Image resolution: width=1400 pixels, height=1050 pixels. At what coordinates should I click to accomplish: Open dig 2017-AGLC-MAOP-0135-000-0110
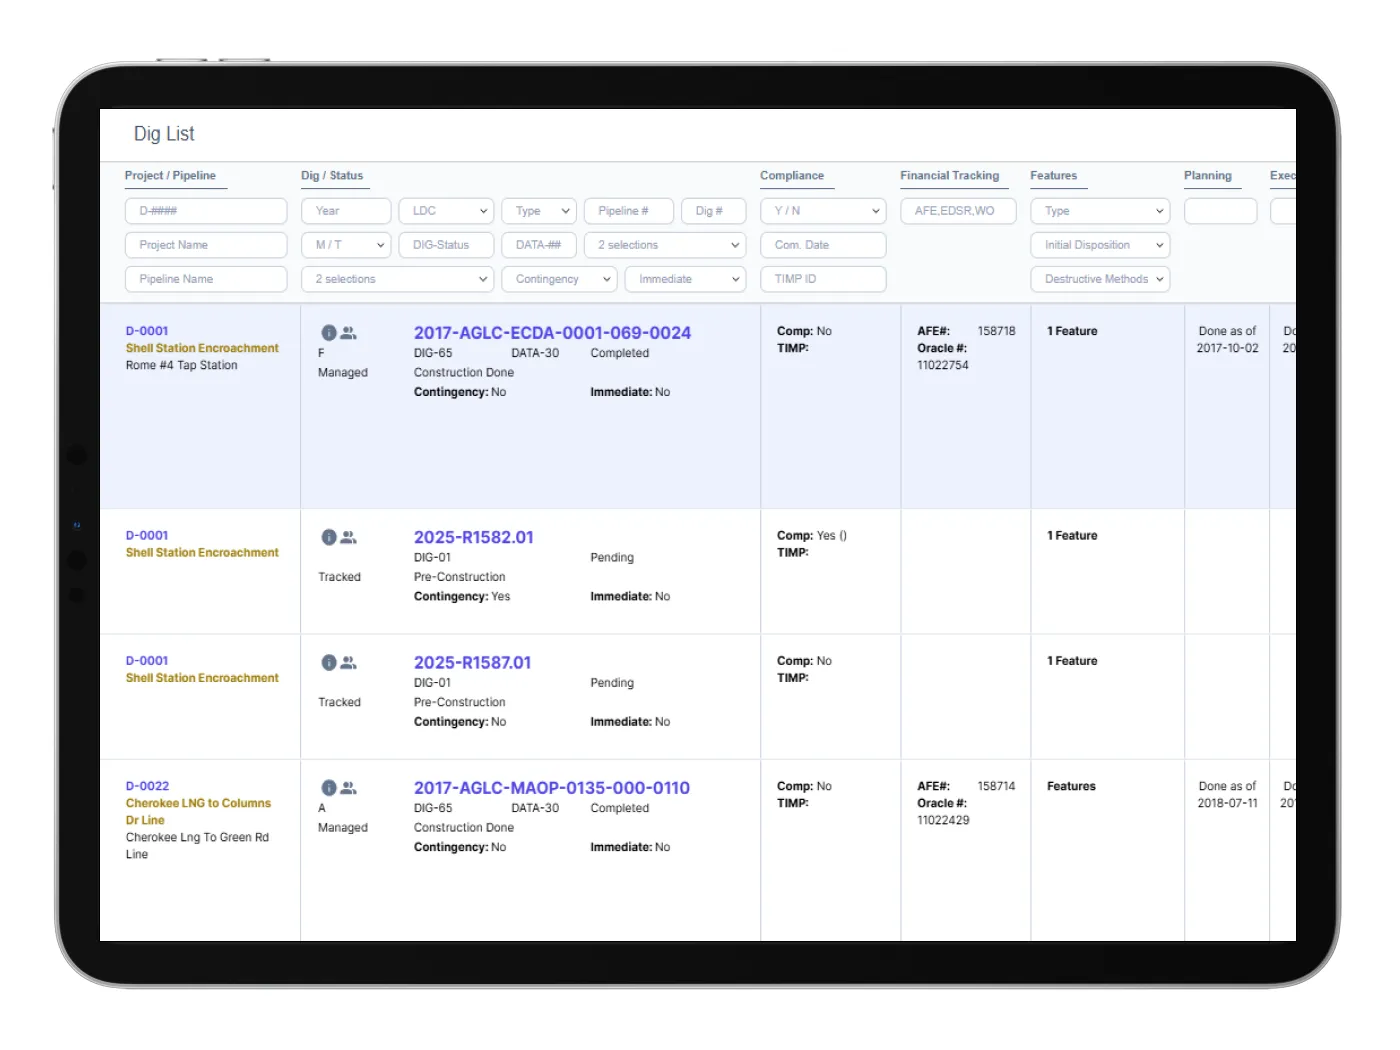tap(552, 788)
